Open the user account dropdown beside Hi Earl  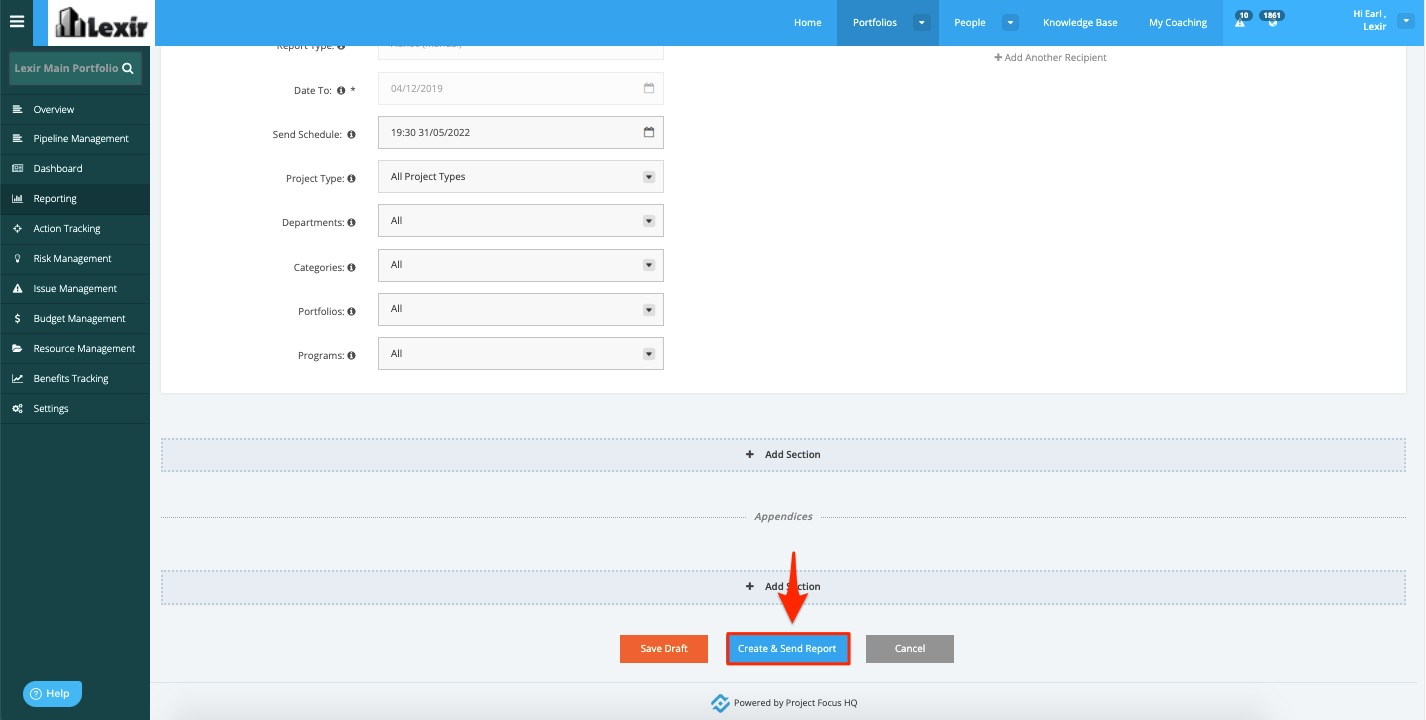[x=1407, y=21]
